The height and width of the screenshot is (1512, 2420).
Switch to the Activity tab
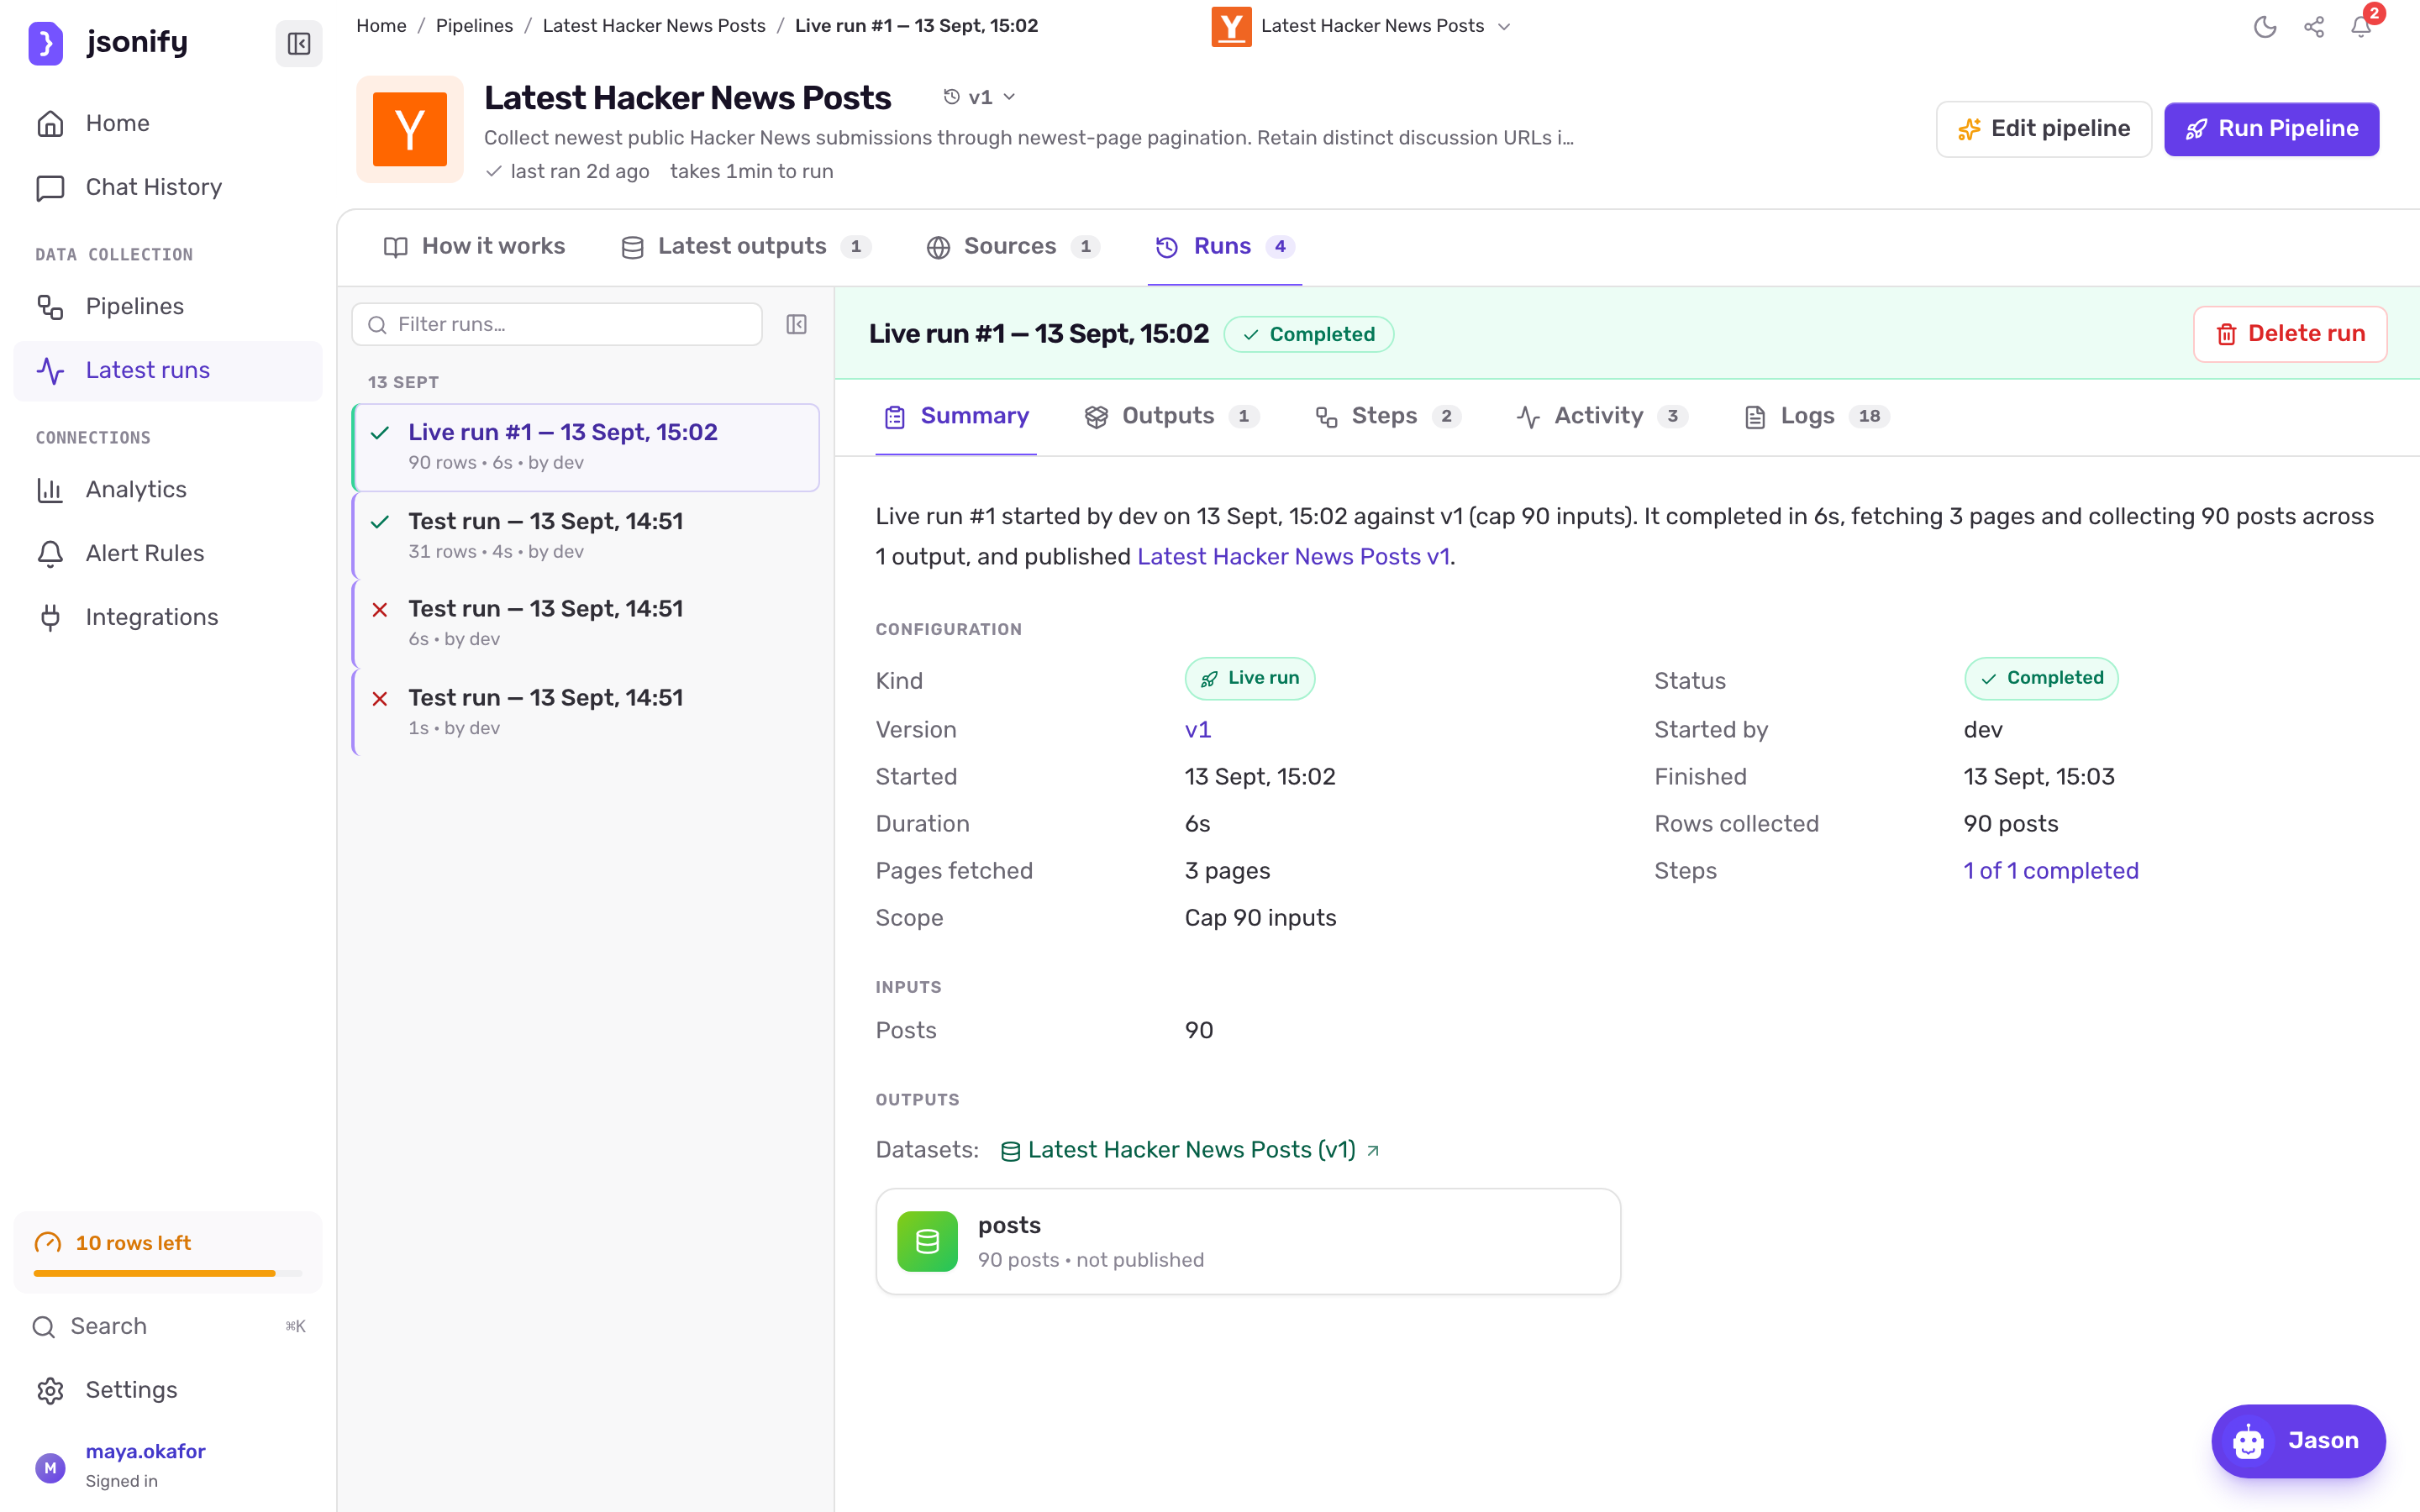tap(1601, 416)
